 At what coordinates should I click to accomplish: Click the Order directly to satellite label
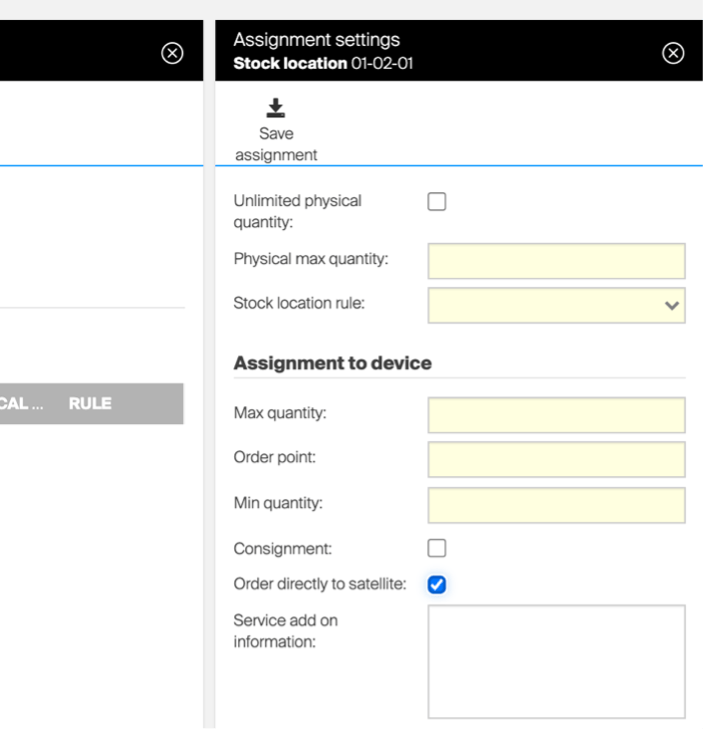[319, 585]
